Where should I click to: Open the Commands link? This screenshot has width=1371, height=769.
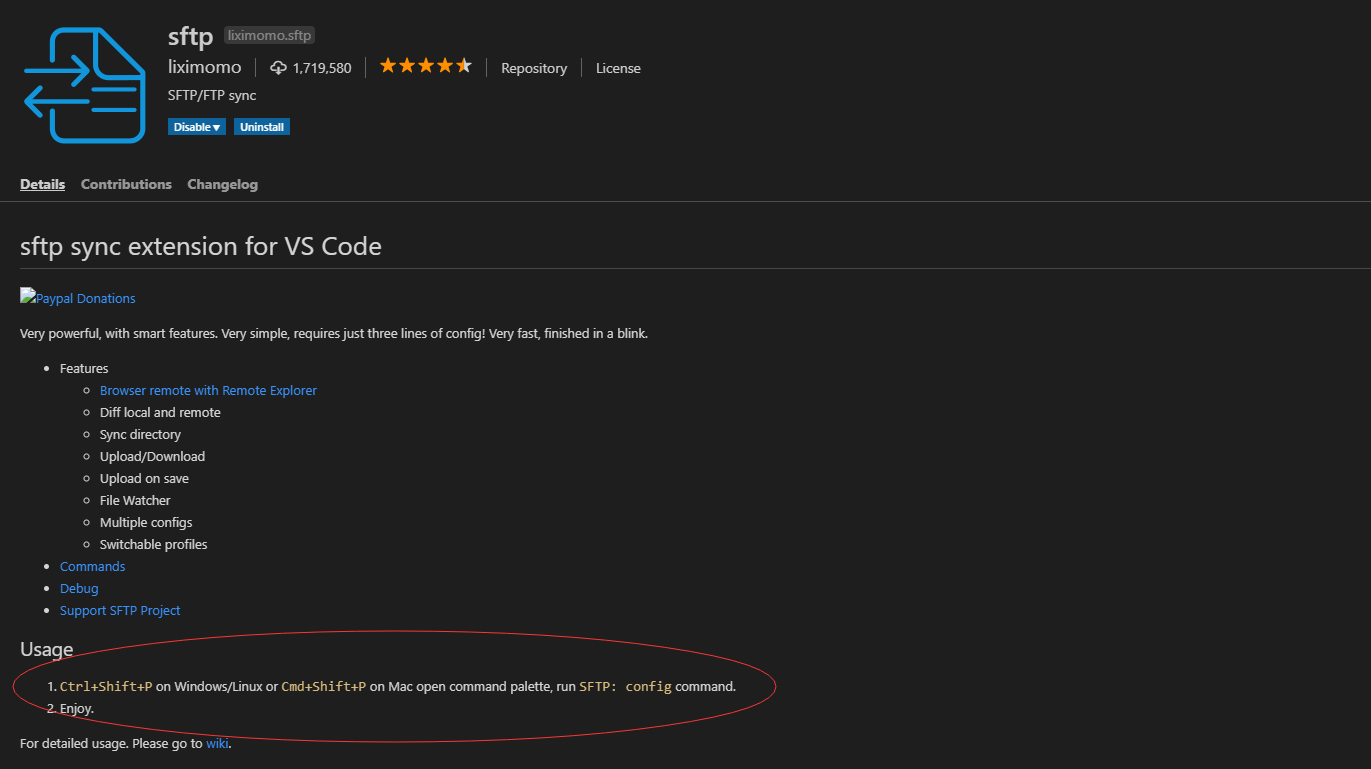[x=92, y=566]
